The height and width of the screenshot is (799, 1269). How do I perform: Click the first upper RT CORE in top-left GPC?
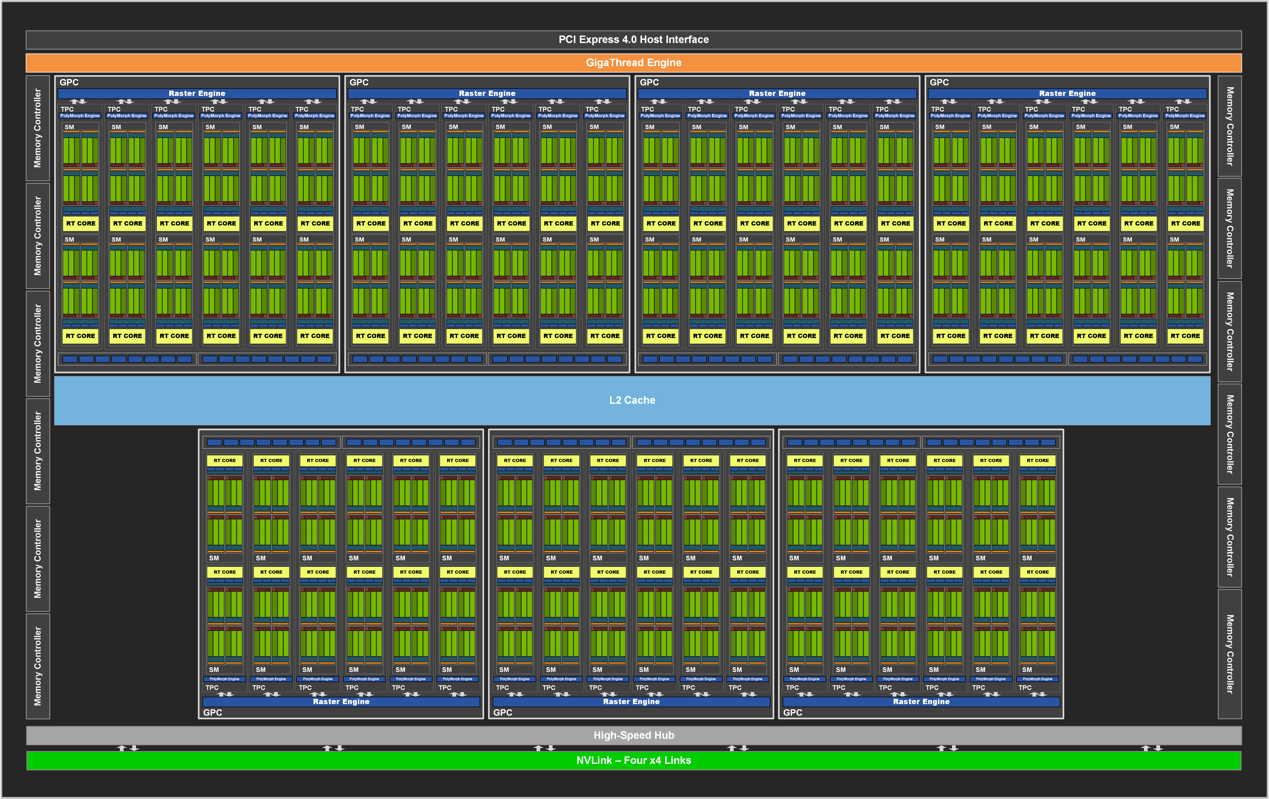(80, 224)
